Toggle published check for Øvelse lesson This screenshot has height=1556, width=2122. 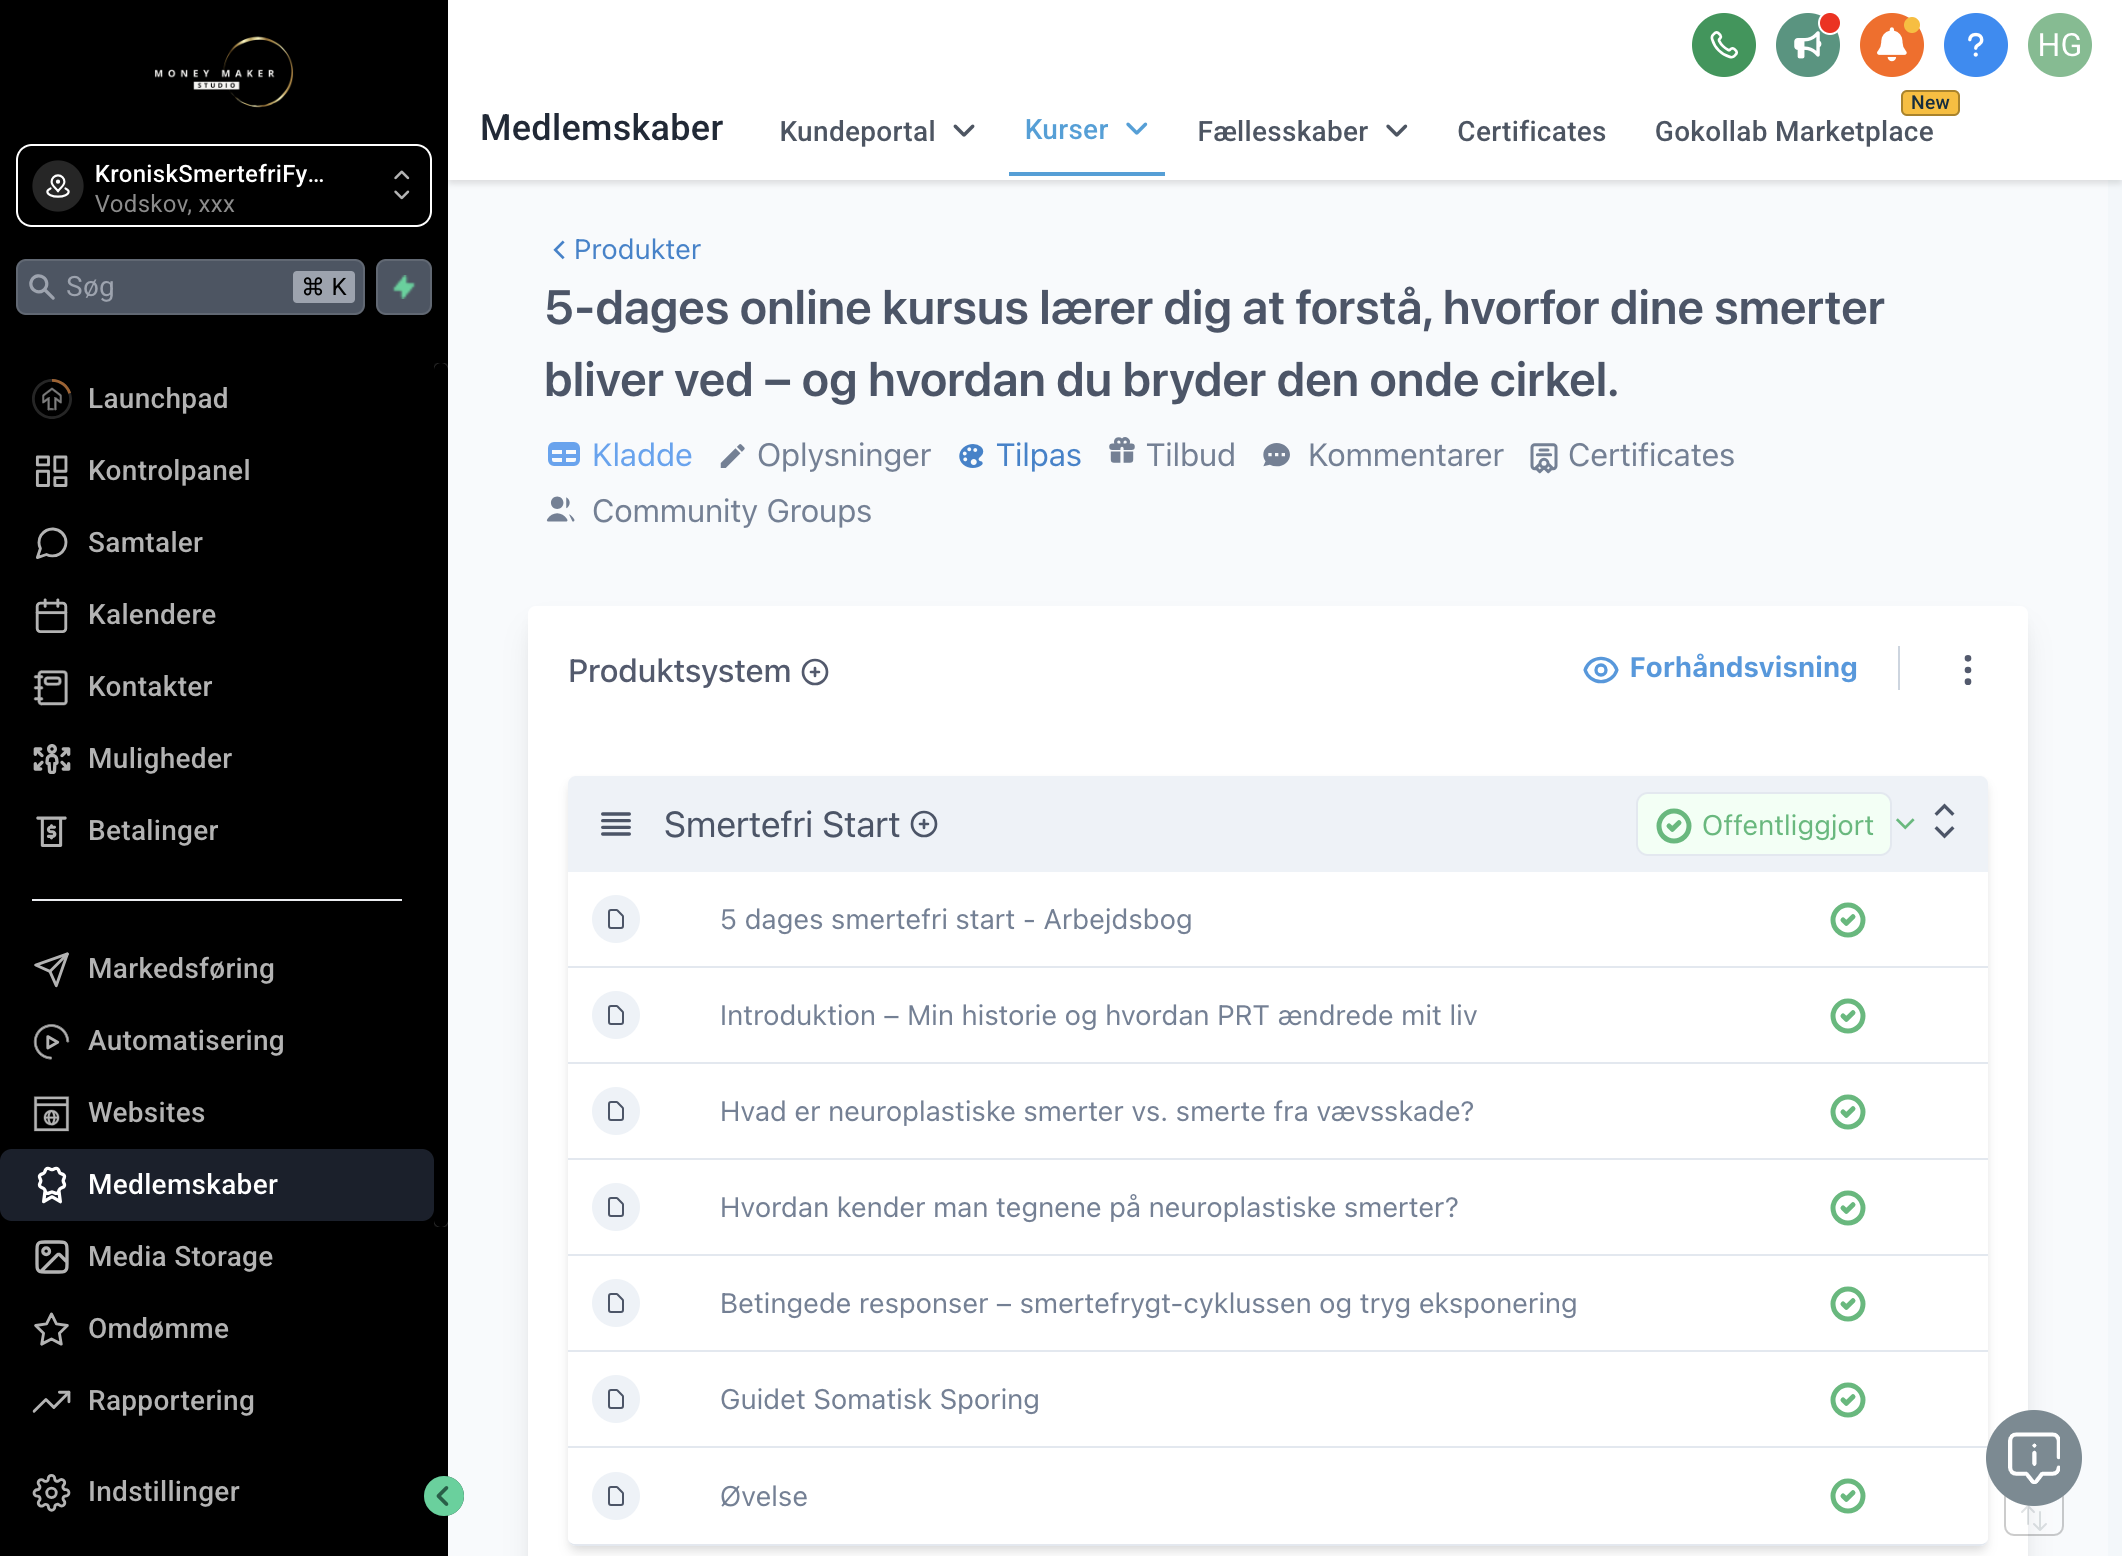[x=1847, y=1496]
